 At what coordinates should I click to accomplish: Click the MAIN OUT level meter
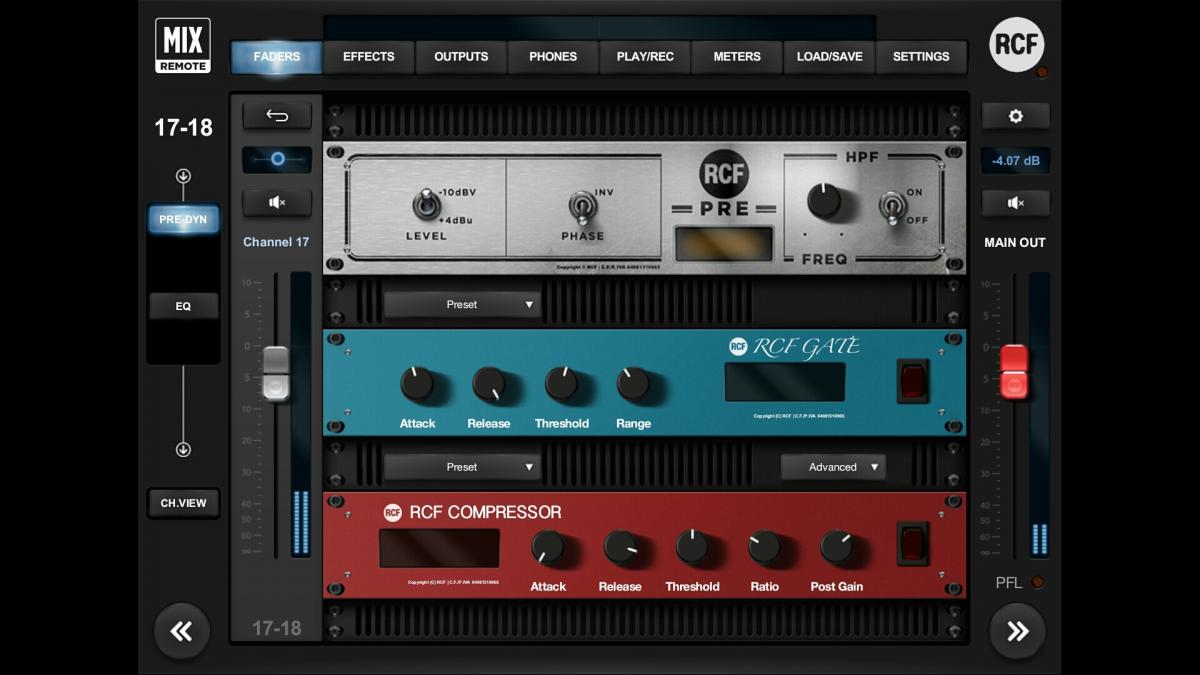(1039, 414)
